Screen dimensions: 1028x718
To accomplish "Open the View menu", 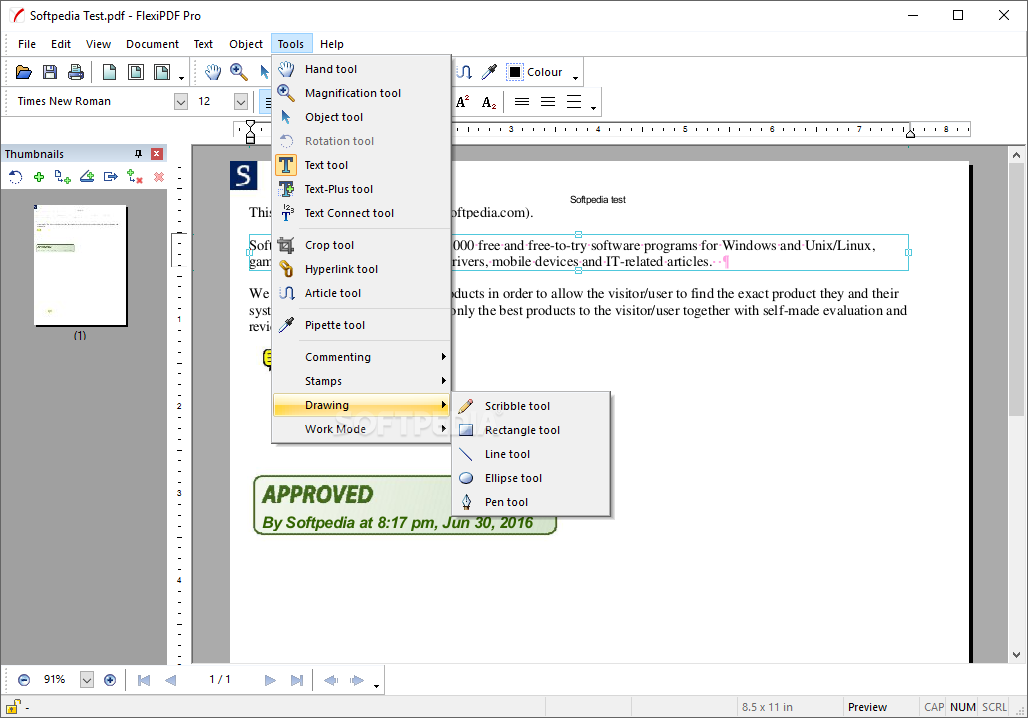I will pyautogui.click(x=98, y=44).
